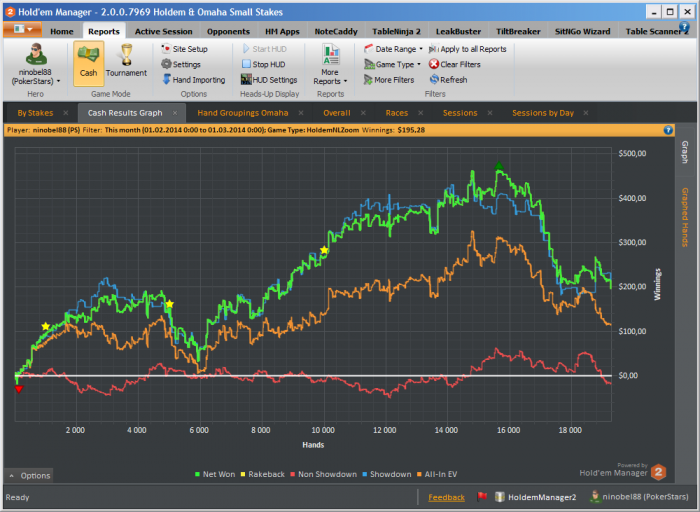Image resolution: width=700 pixels, height=512 pixels.
Task: Click the blue help icon in filter bar
Action: (668, 130)
